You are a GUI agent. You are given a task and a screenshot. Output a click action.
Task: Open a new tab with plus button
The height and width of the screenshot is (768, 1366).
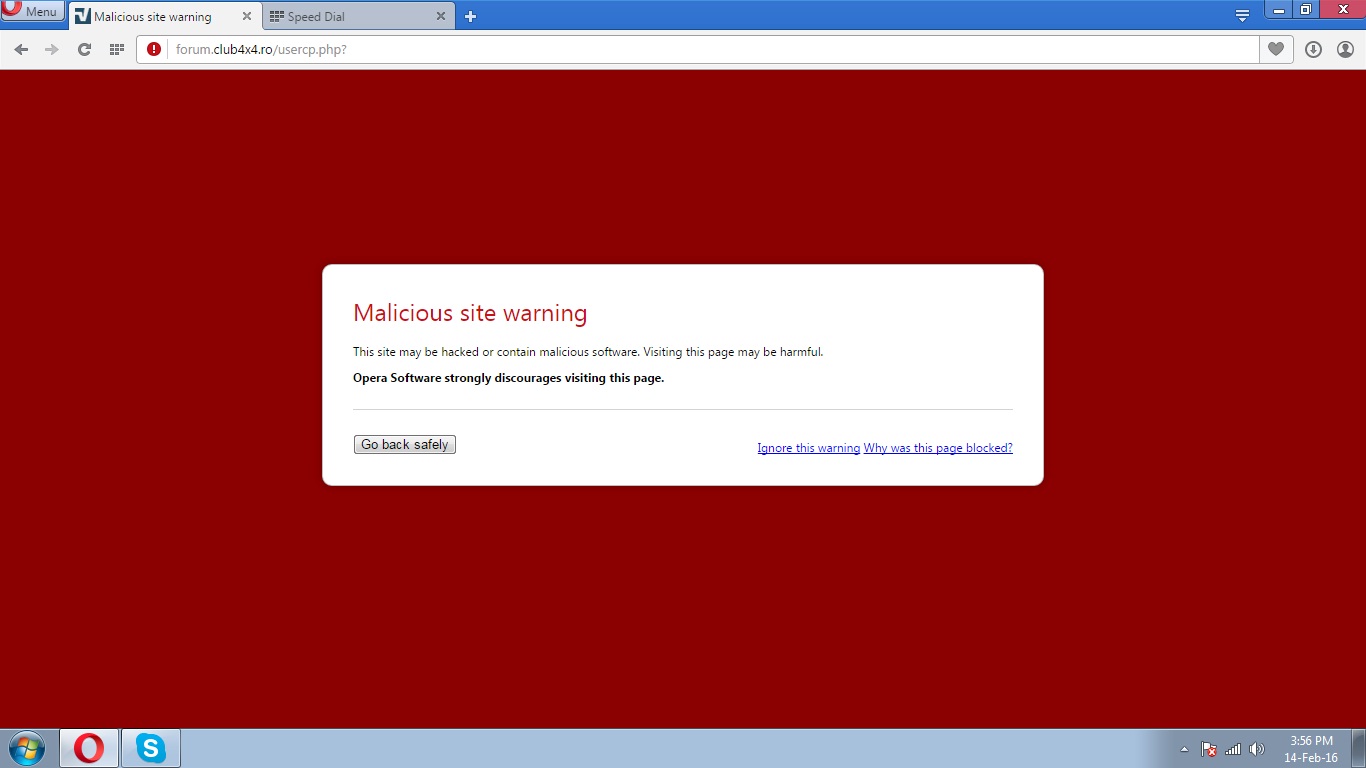(471, 17)
